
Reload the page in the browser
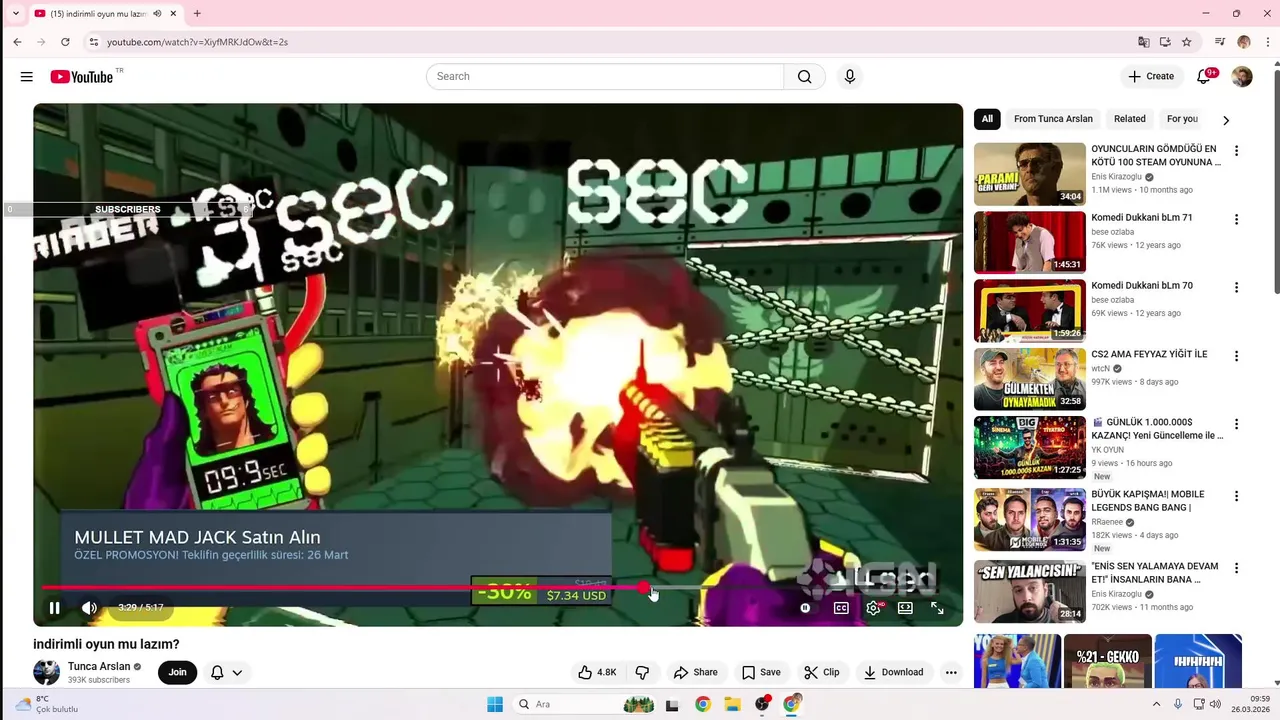coord(65,42)
